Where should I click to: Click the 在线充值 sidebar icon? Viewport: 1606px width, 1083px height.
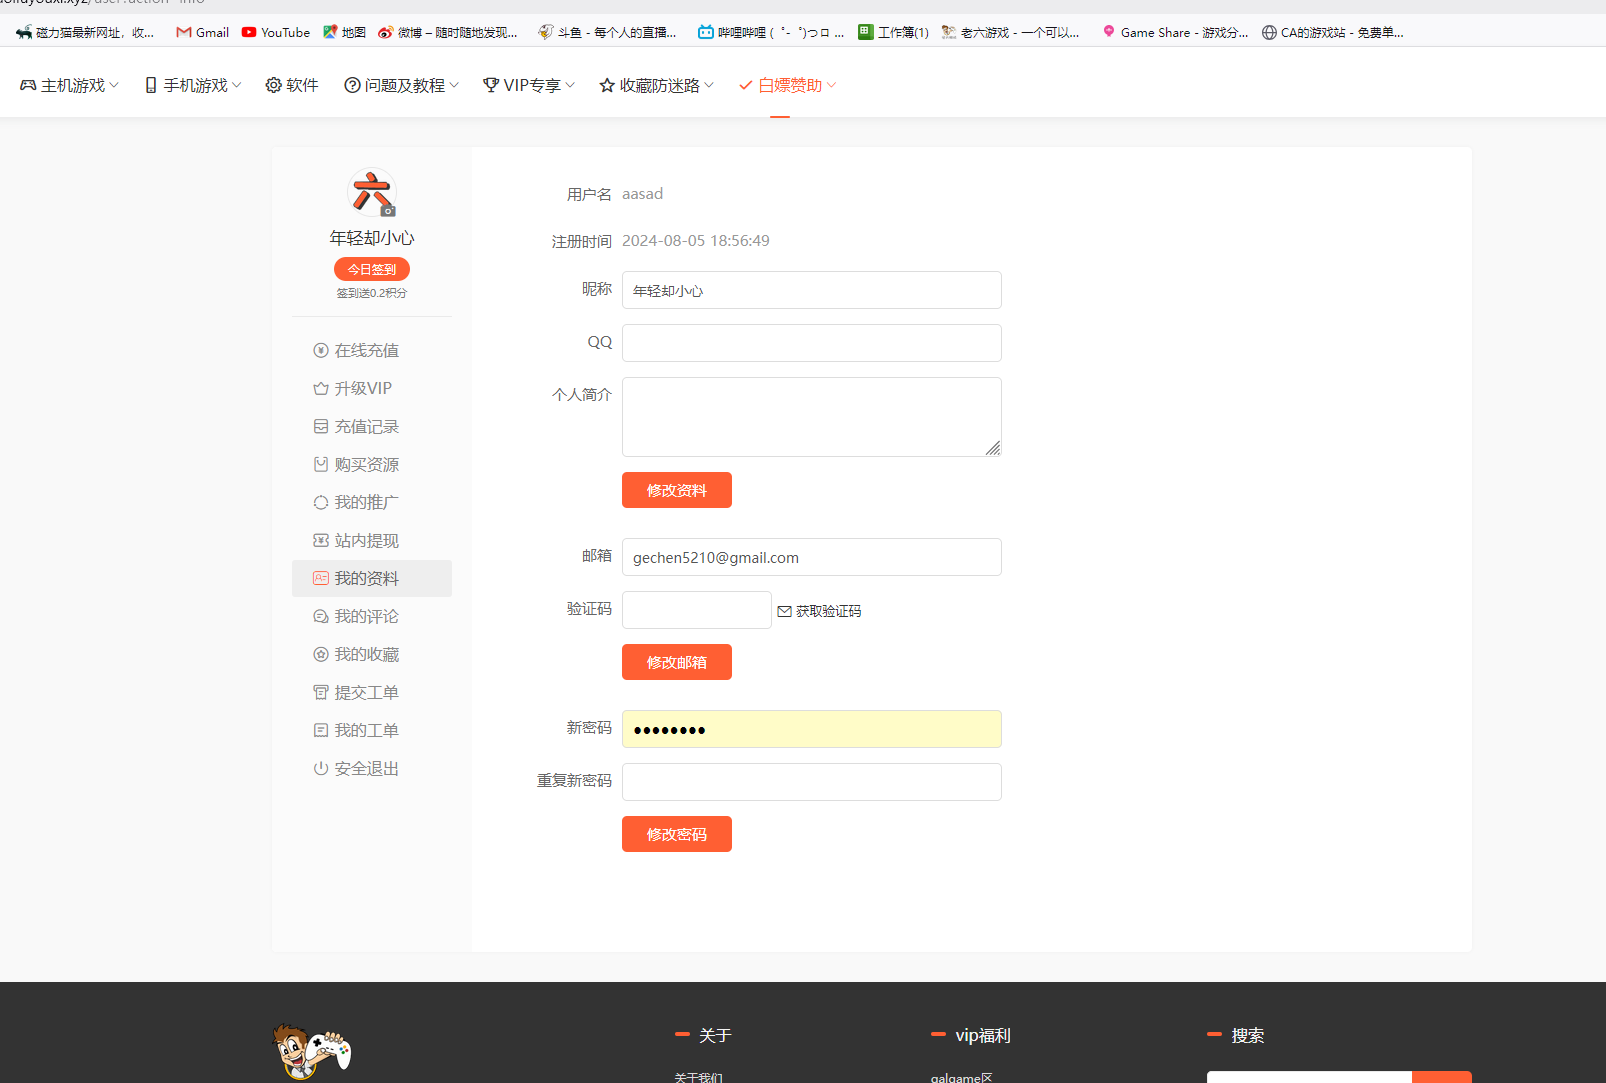(321, 351)
